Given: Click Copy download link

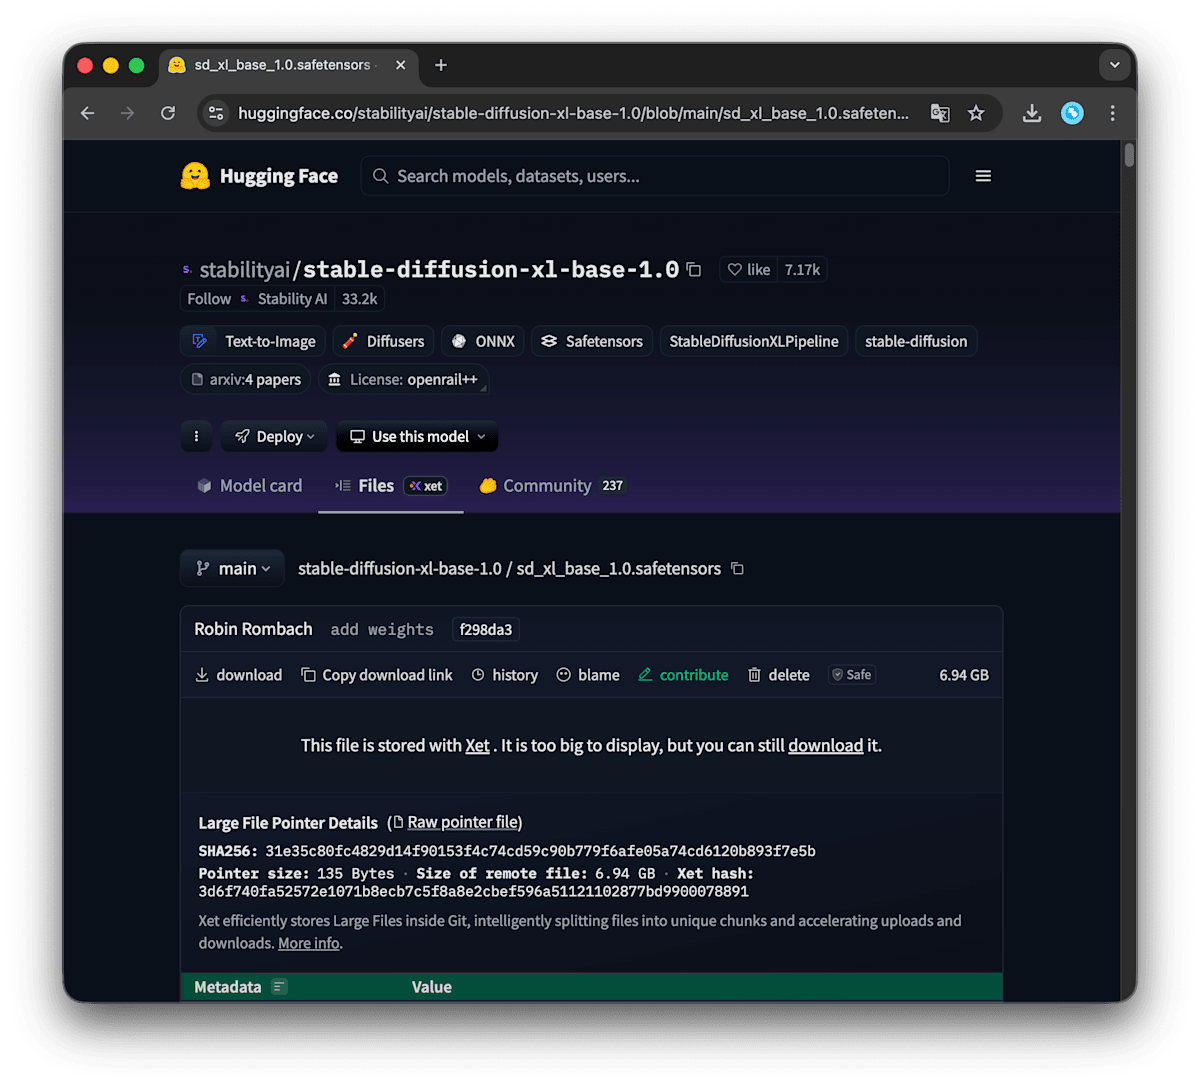Looking at the screenshot, I should click(377, 675).
